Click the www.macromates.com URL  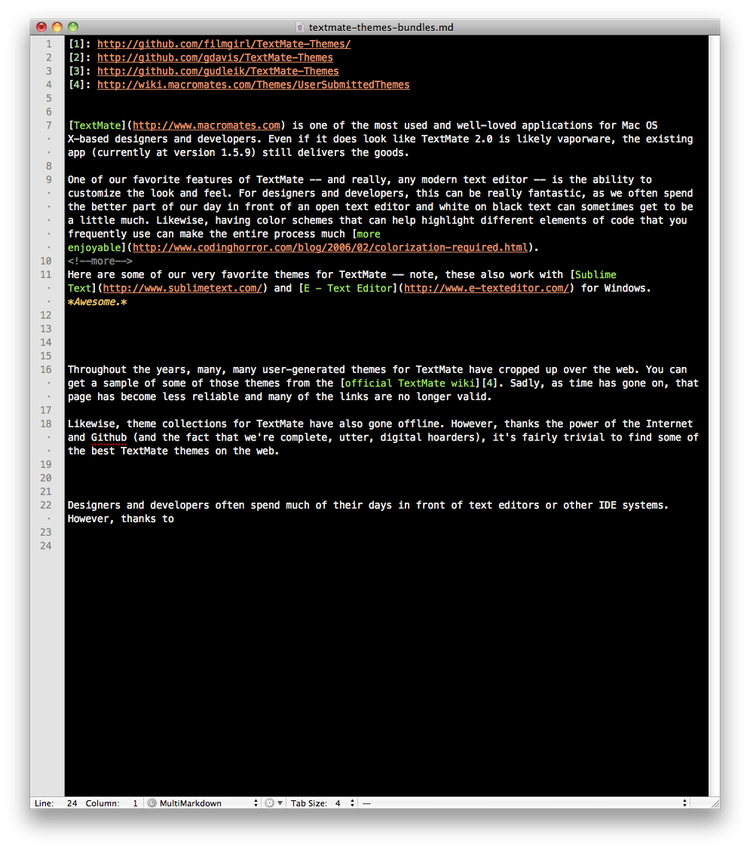pos(206,125)
